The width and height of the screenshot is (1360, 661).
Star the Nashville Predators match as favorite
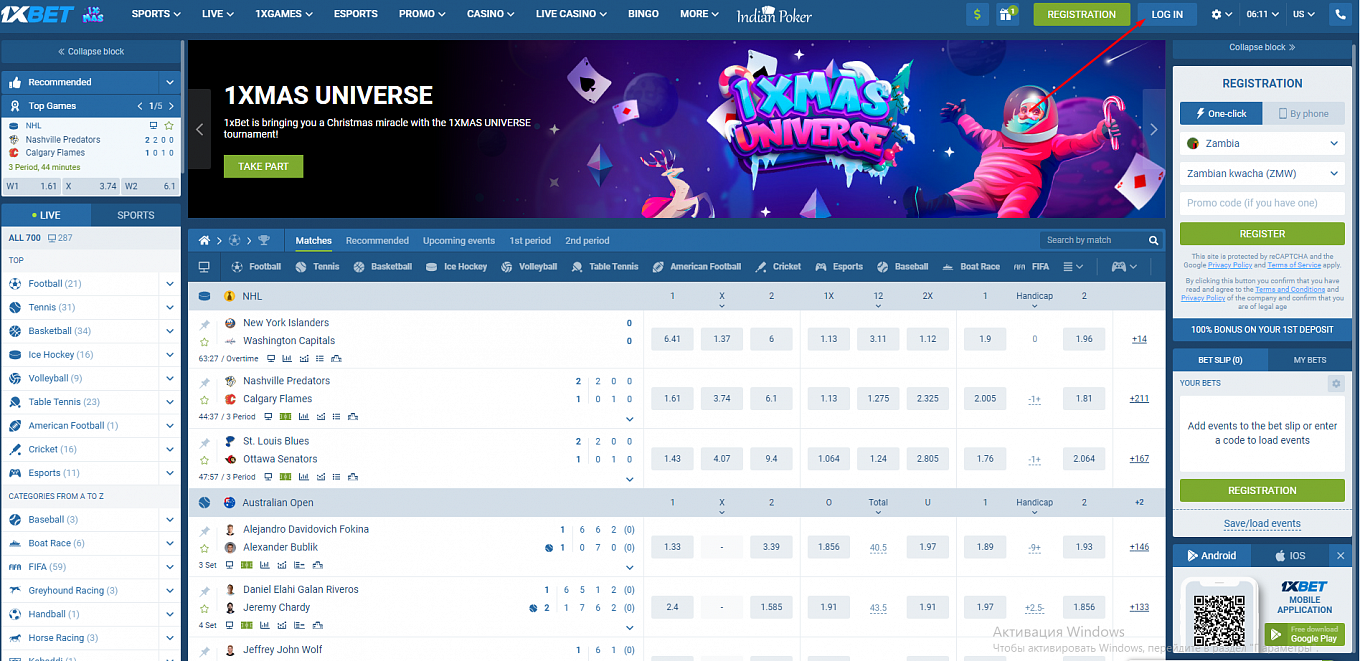click(x=205, y=400)
